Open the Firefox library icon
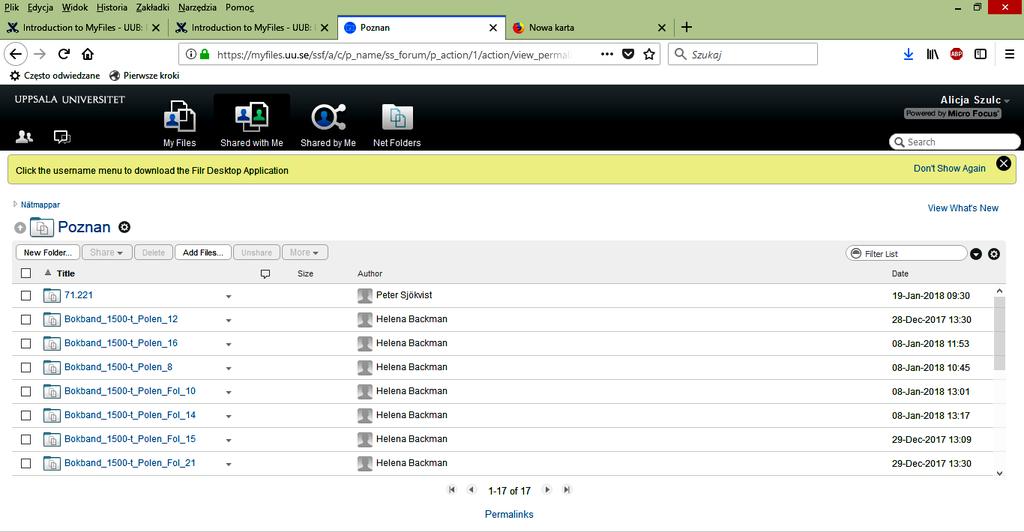Image resolution: width=1024 pixels, height=532 pixels. [932, 54]
